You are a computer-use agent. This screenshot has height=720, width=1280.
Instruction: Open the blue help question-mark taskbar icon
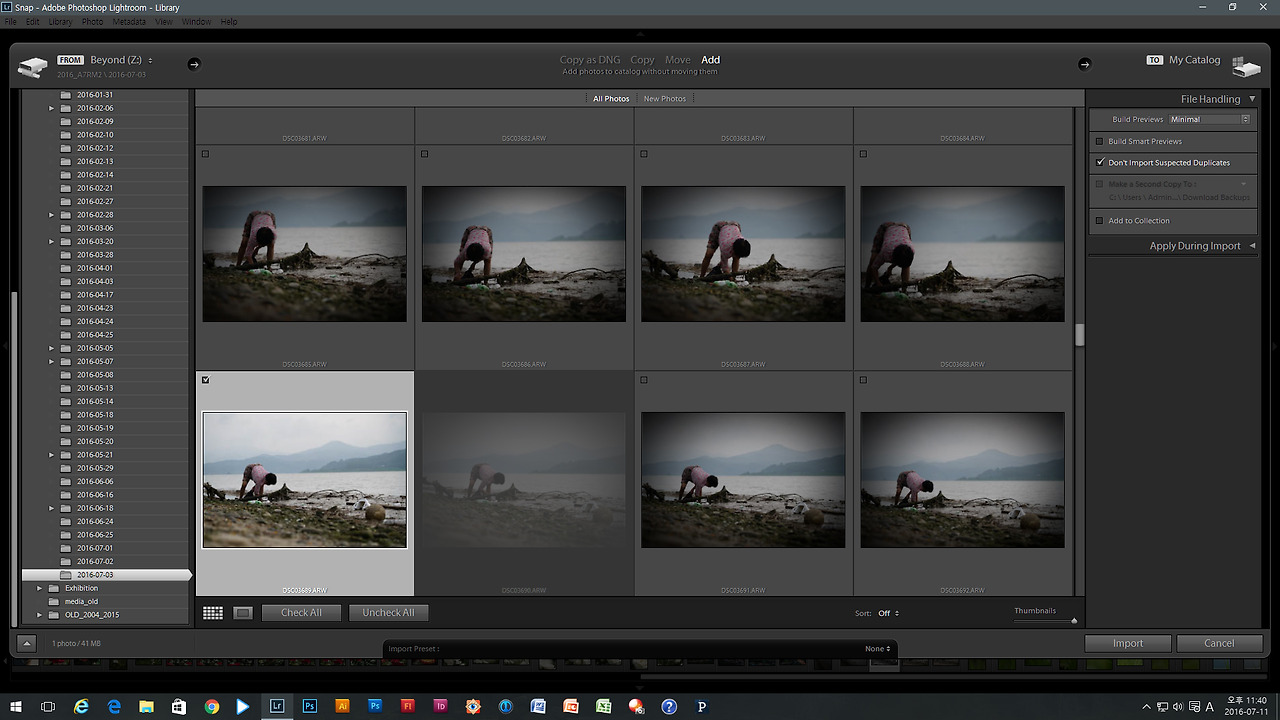tap(669, 706)
